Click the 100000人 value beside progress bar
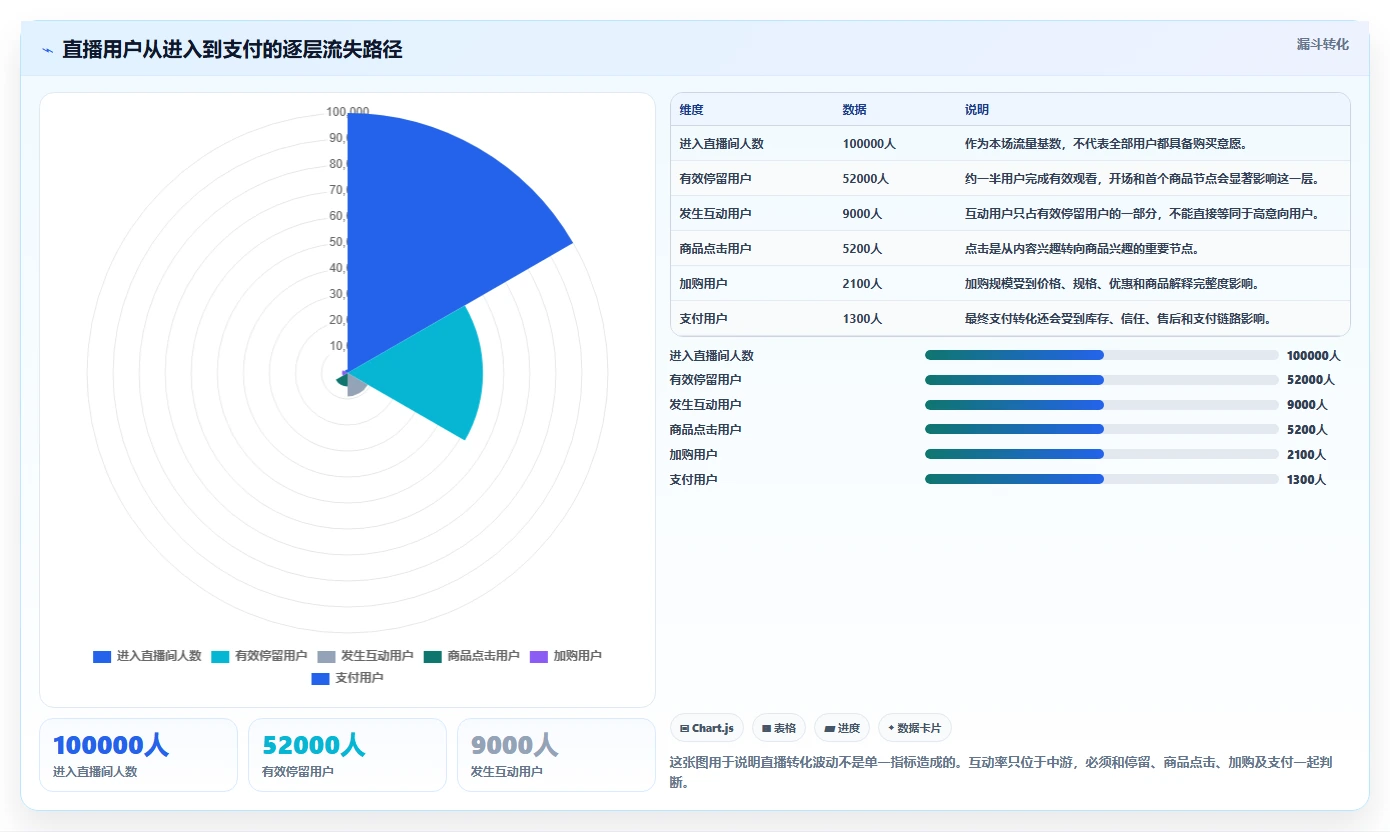This screenshot has height=832, width=1390. pos(1313,356)
